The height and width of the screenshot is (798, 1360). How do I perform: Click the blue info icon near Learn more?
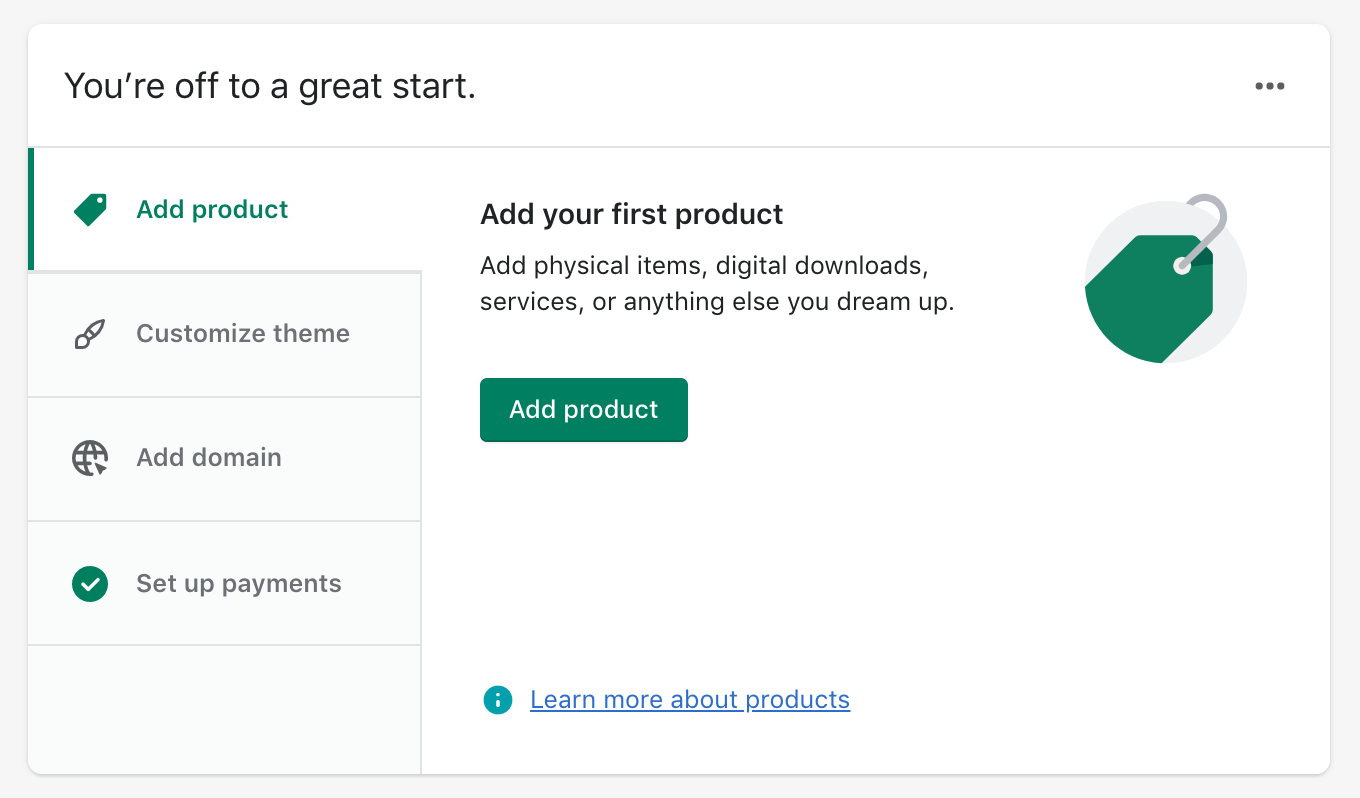click(x=497, y=700)
